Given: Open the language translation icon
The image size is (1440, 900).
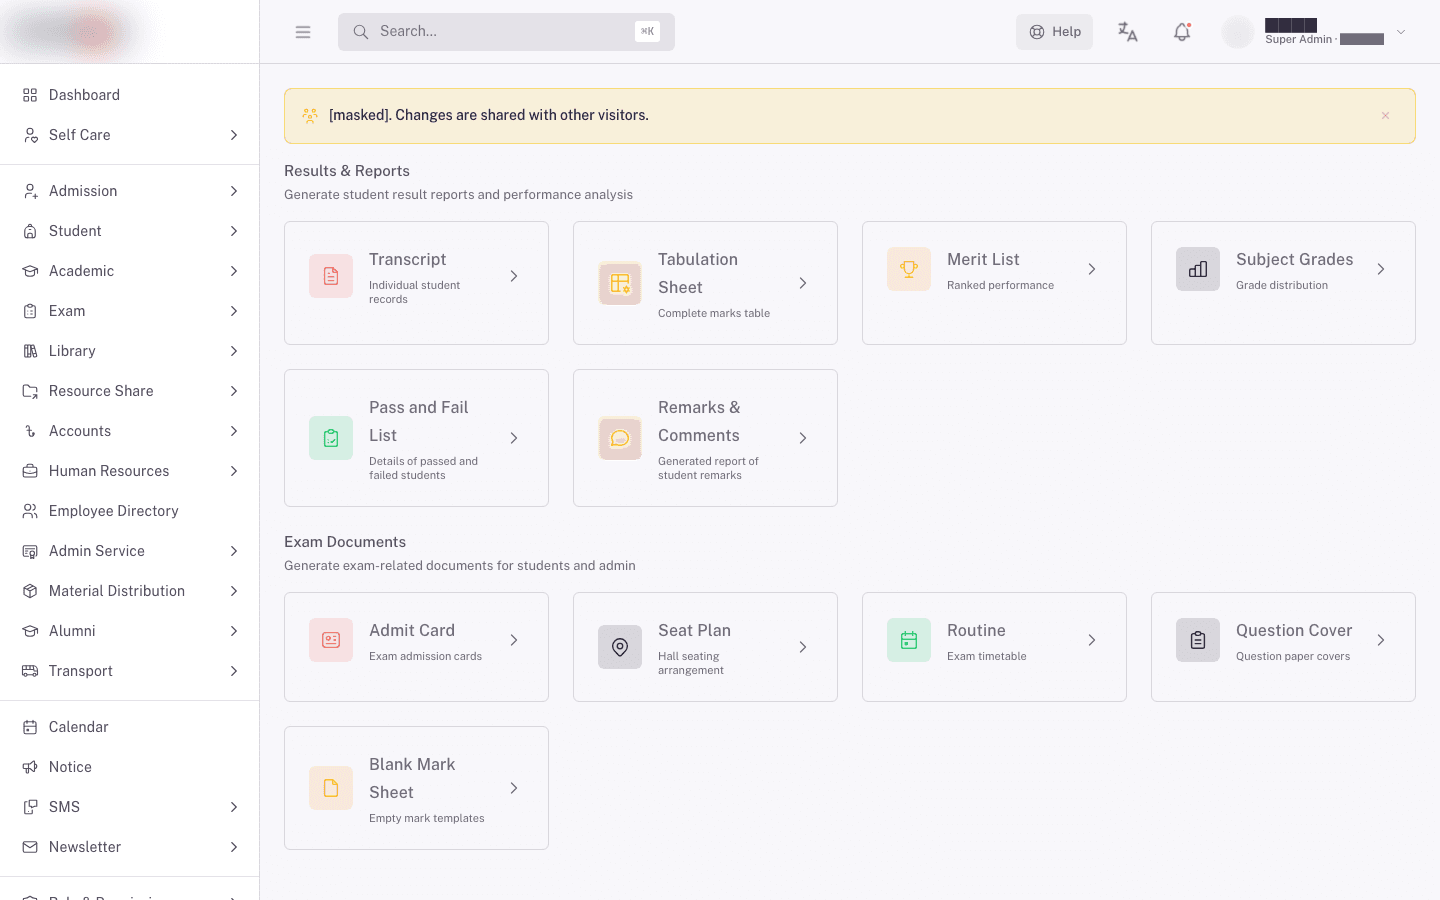Looking at the screenshot, I should point(1128,32).
